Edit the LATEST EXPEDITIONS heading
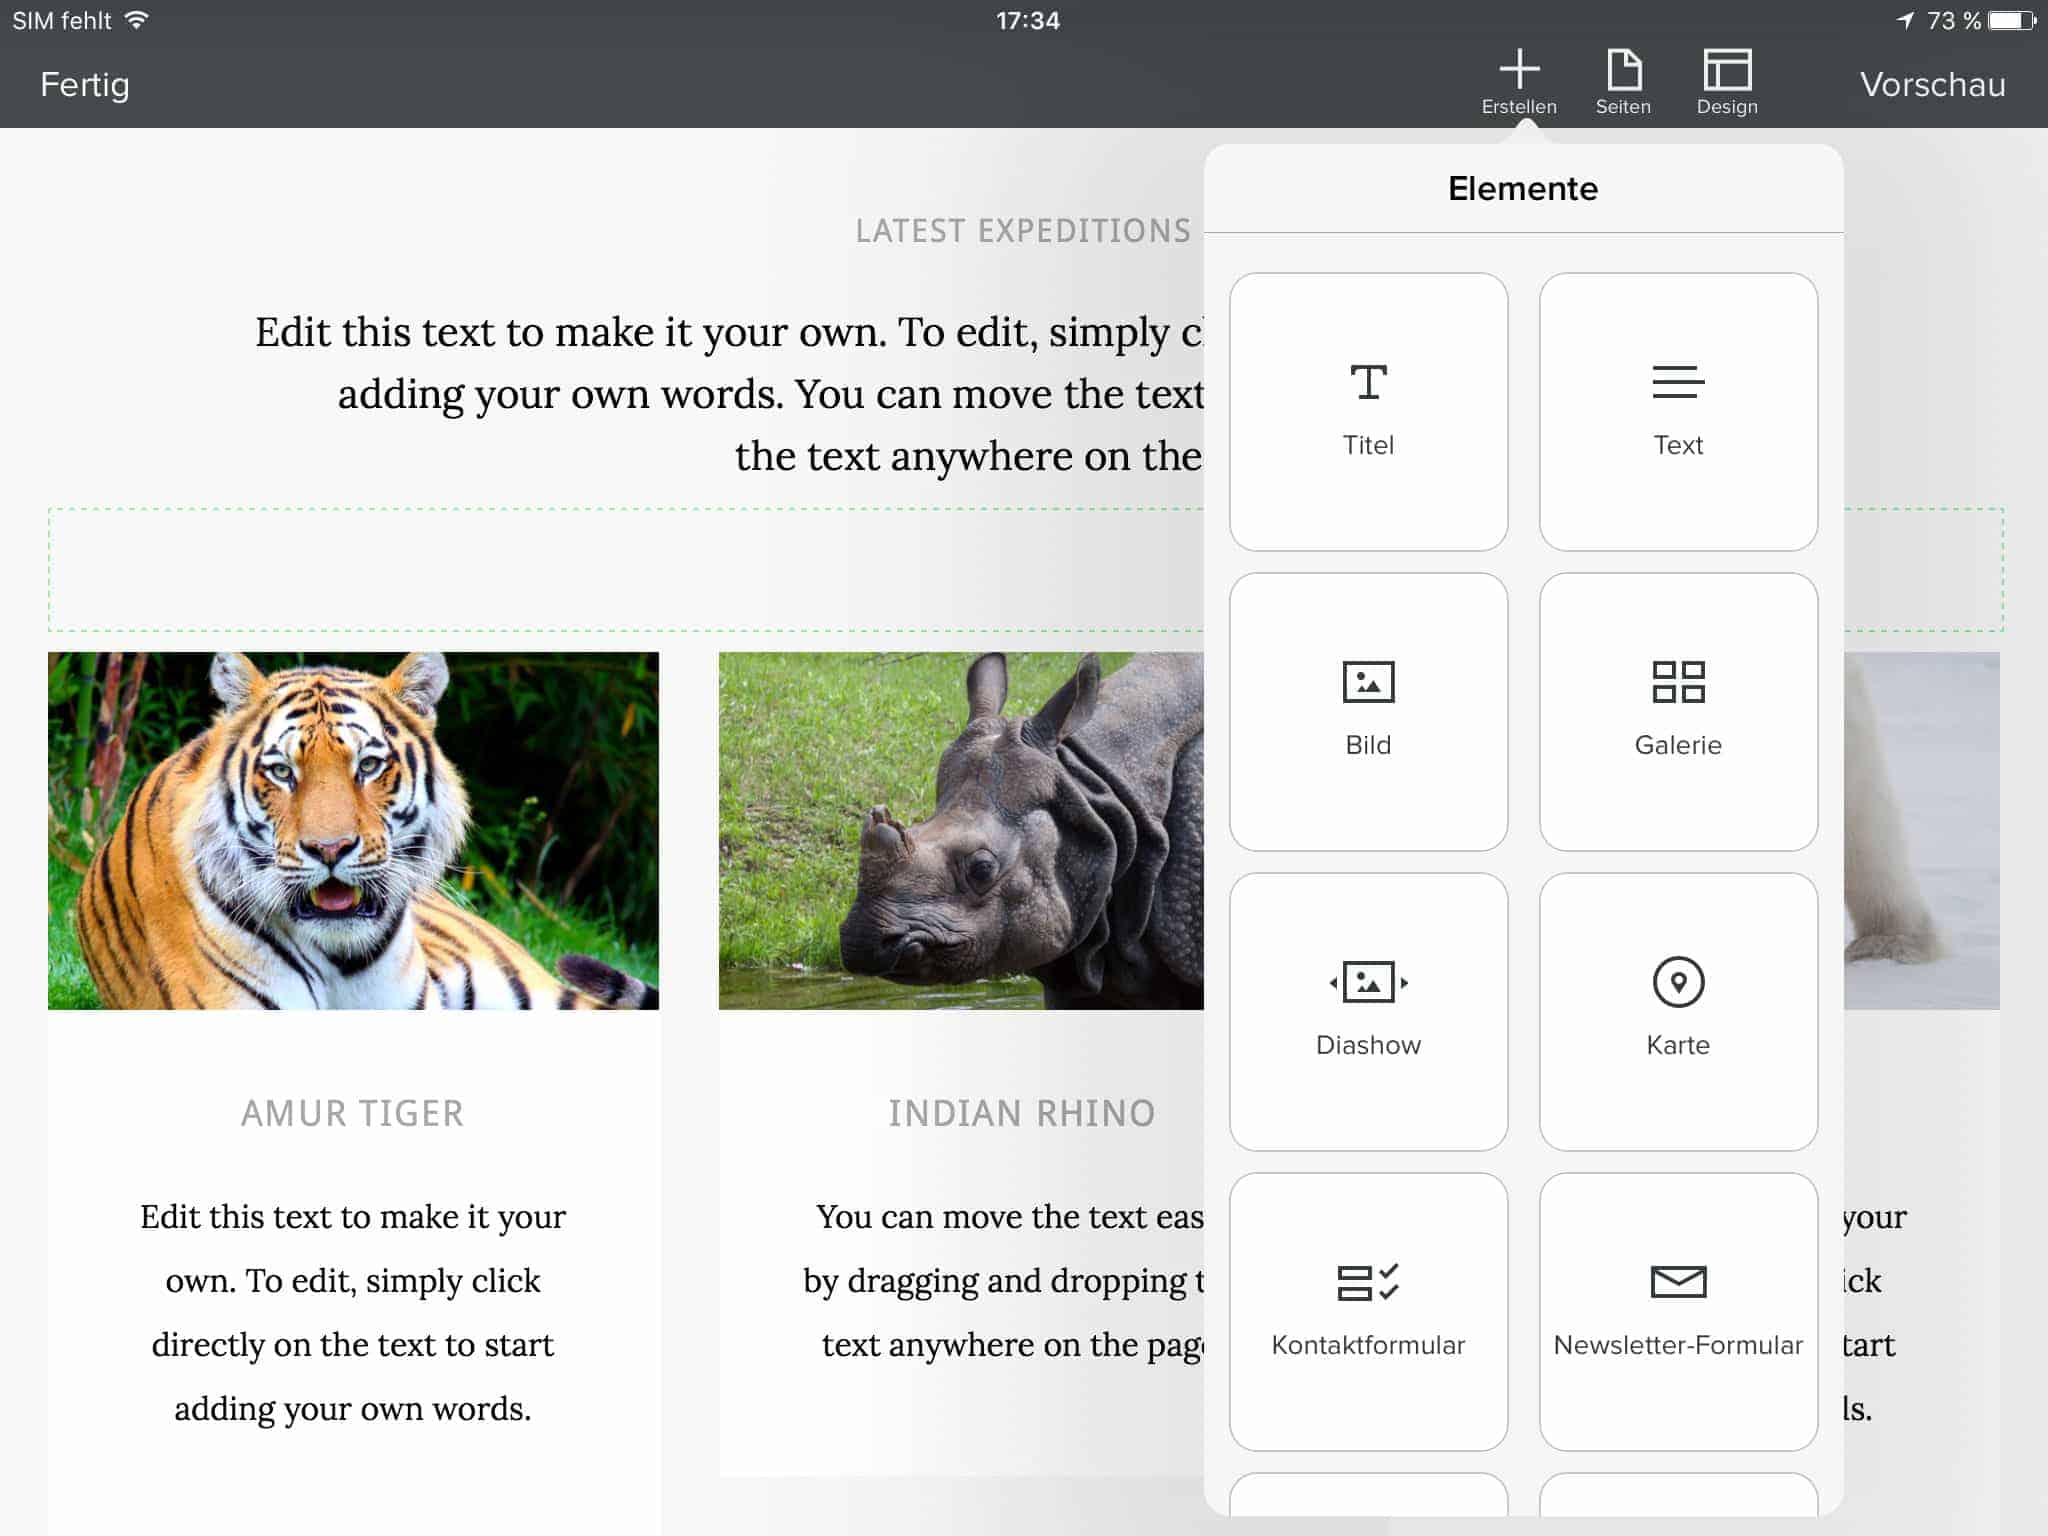 [x=1023, y=231]
